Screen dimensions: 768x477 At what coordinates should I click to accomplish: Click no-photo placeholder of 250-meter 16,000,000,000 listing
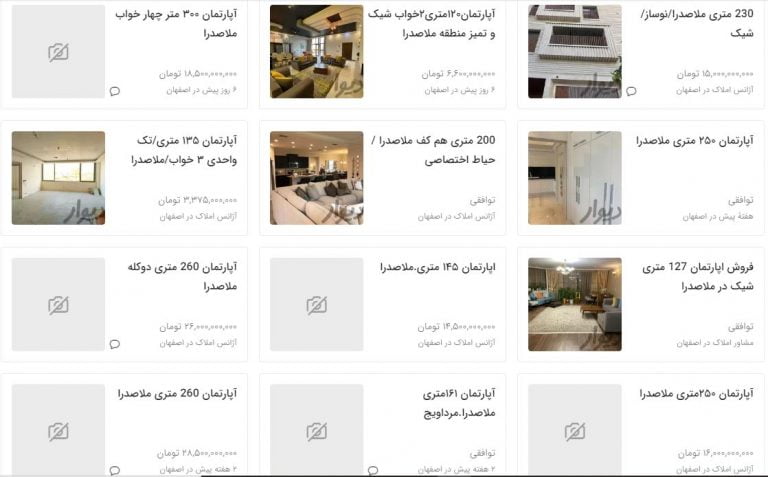(x=575, y=430)
